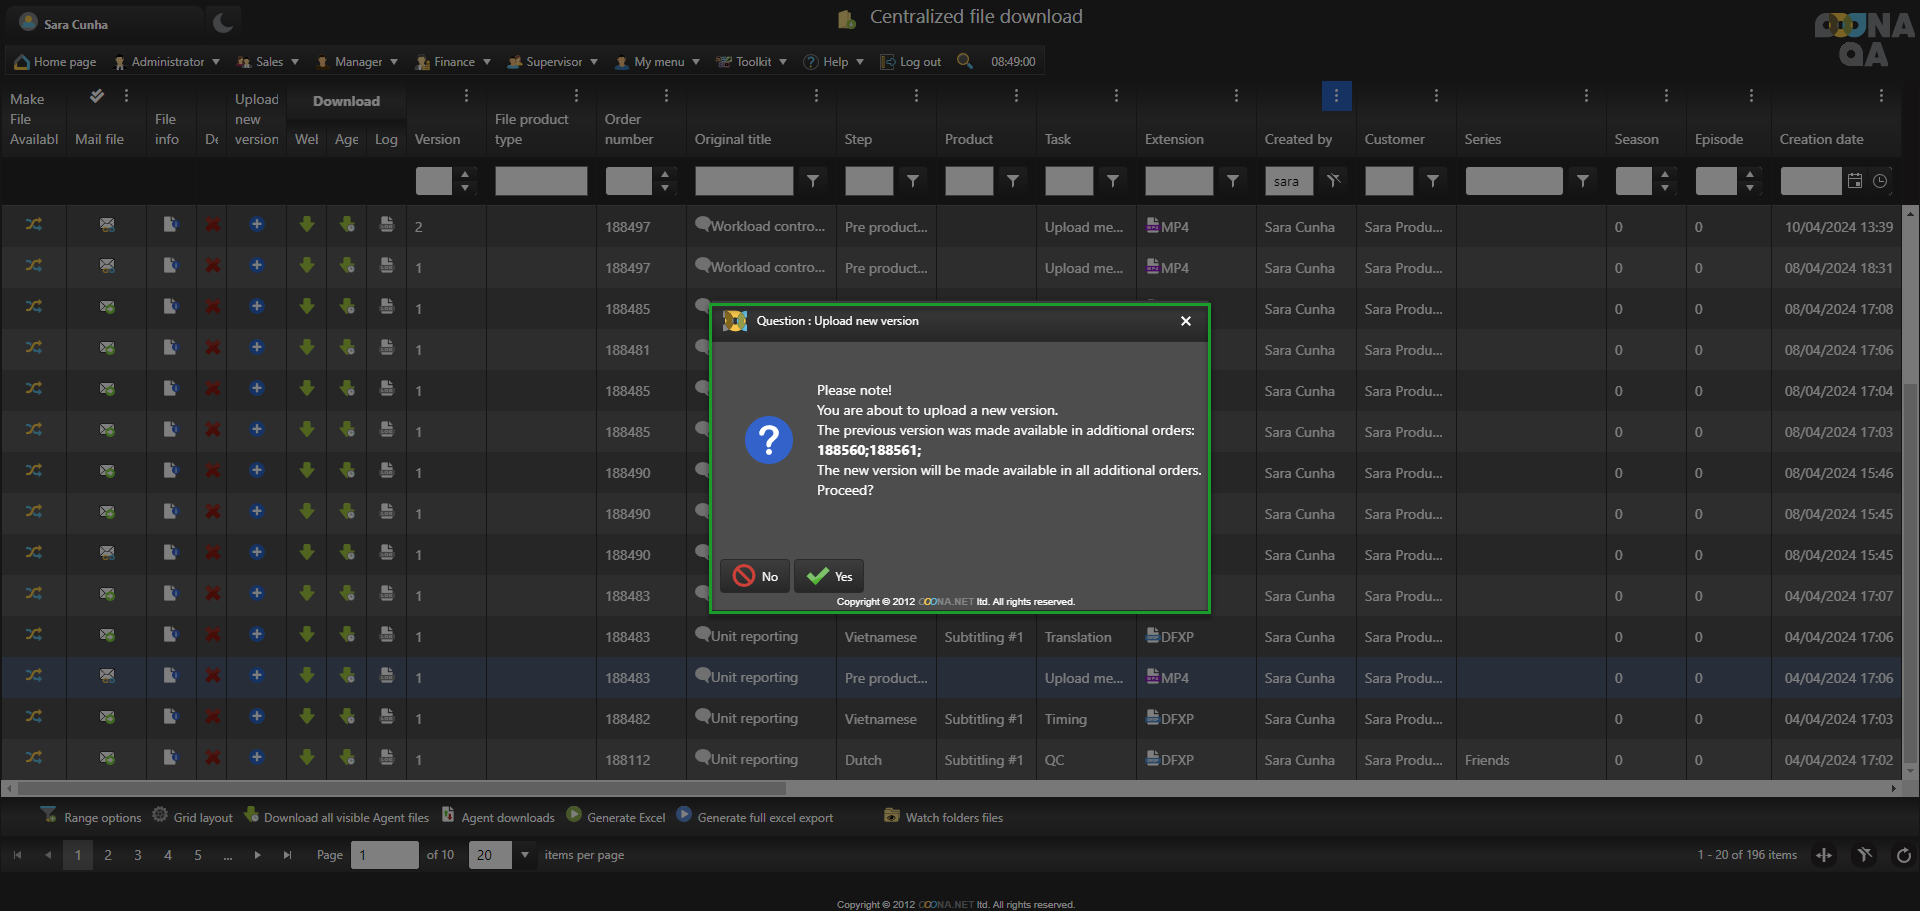This screenshot has height=911, width=1920.
Task: Click Generate Excel icon
Action: pyautogui.click(x=574, y=815)
